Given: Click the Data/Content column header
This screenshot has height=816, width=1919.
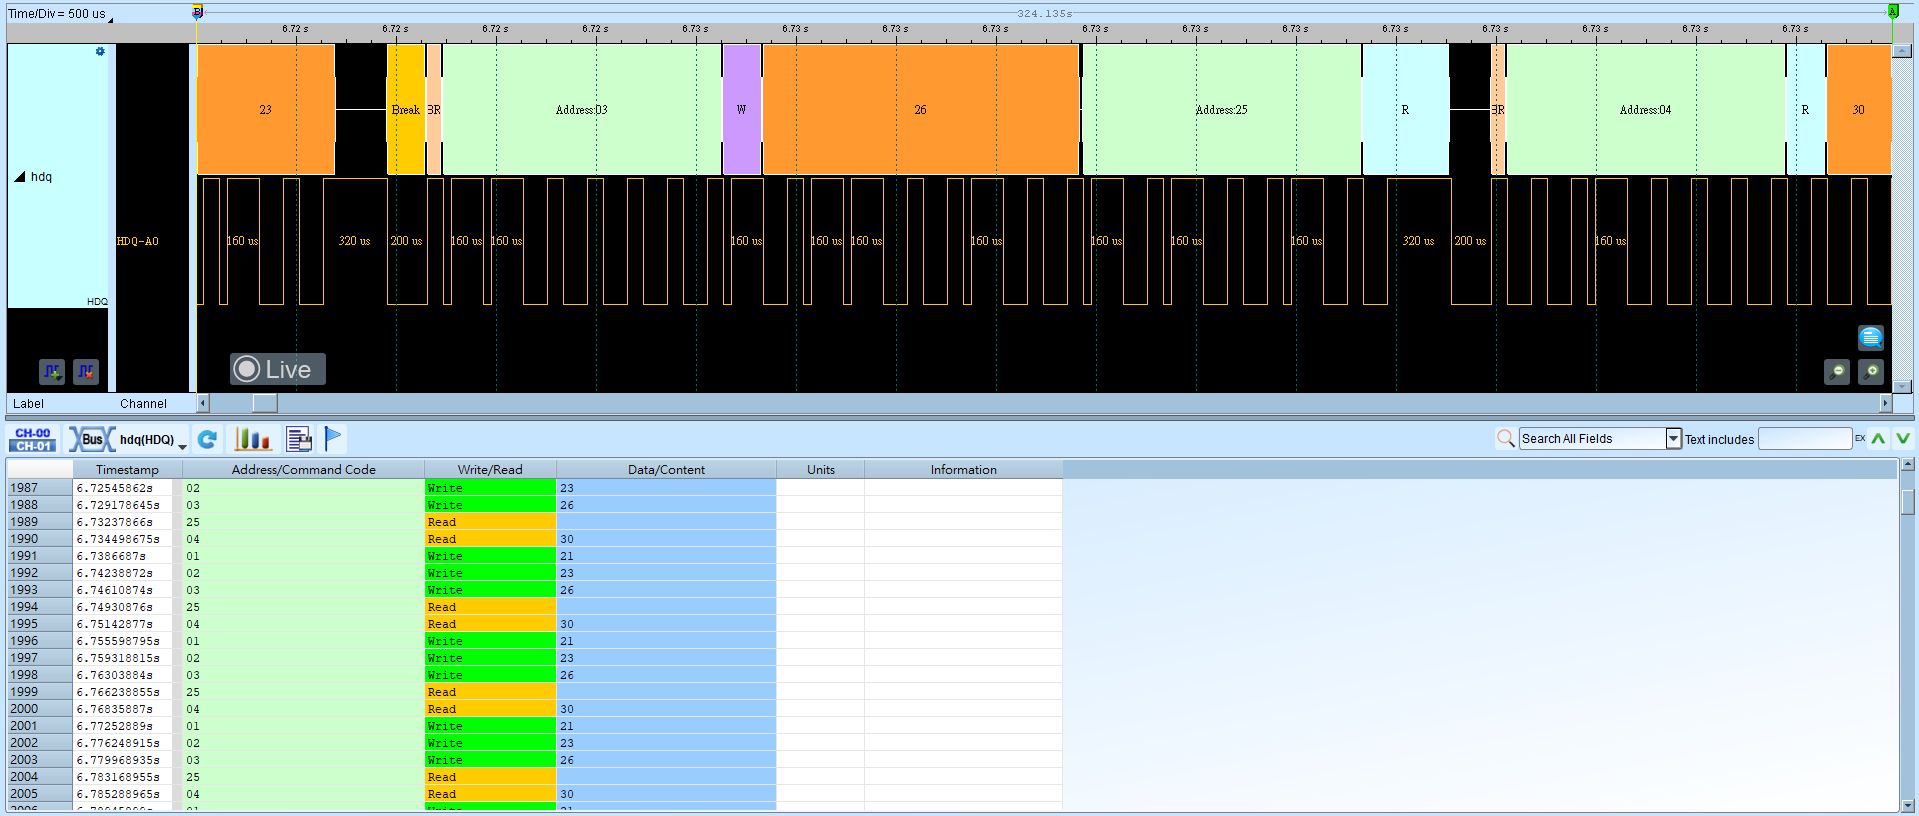Looking at the screenshot, I should (x=666, y=469).
